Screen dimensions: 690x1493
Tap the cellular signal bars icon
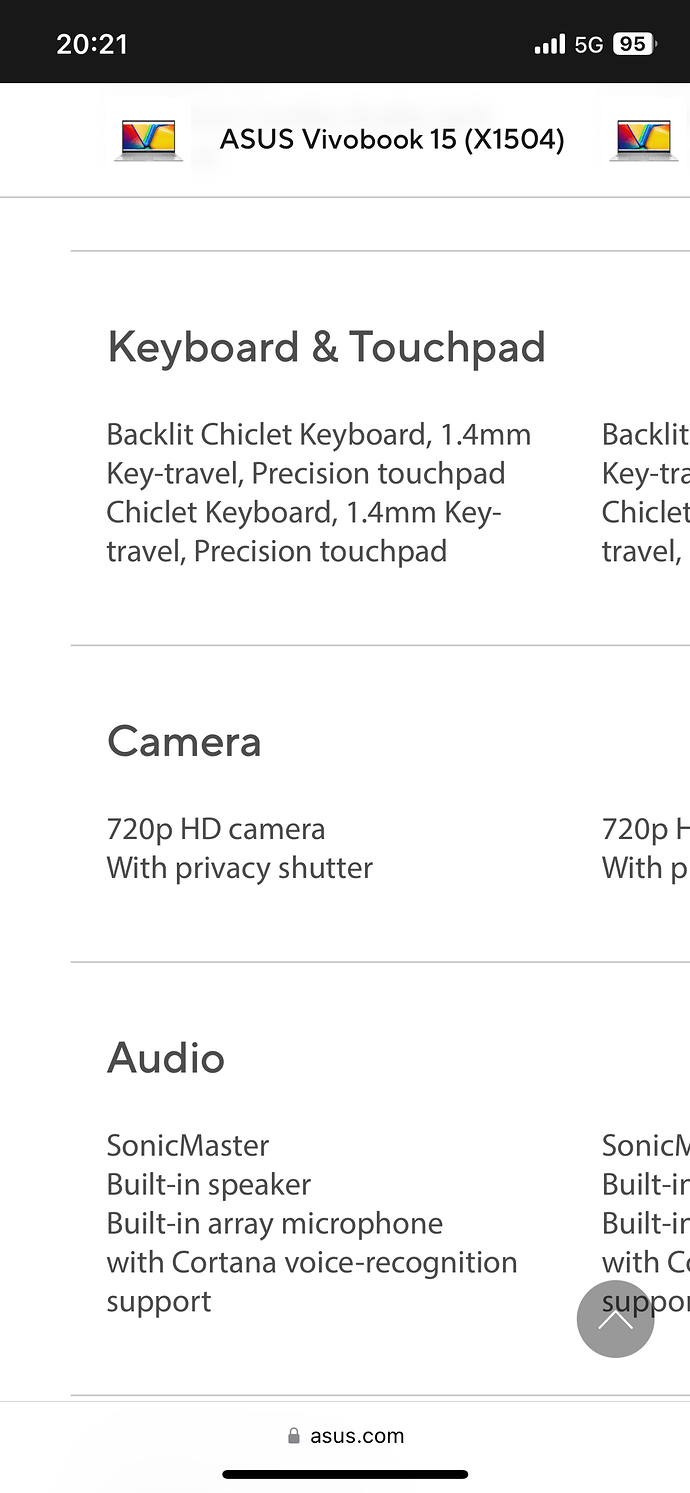(x=549, y=45)
